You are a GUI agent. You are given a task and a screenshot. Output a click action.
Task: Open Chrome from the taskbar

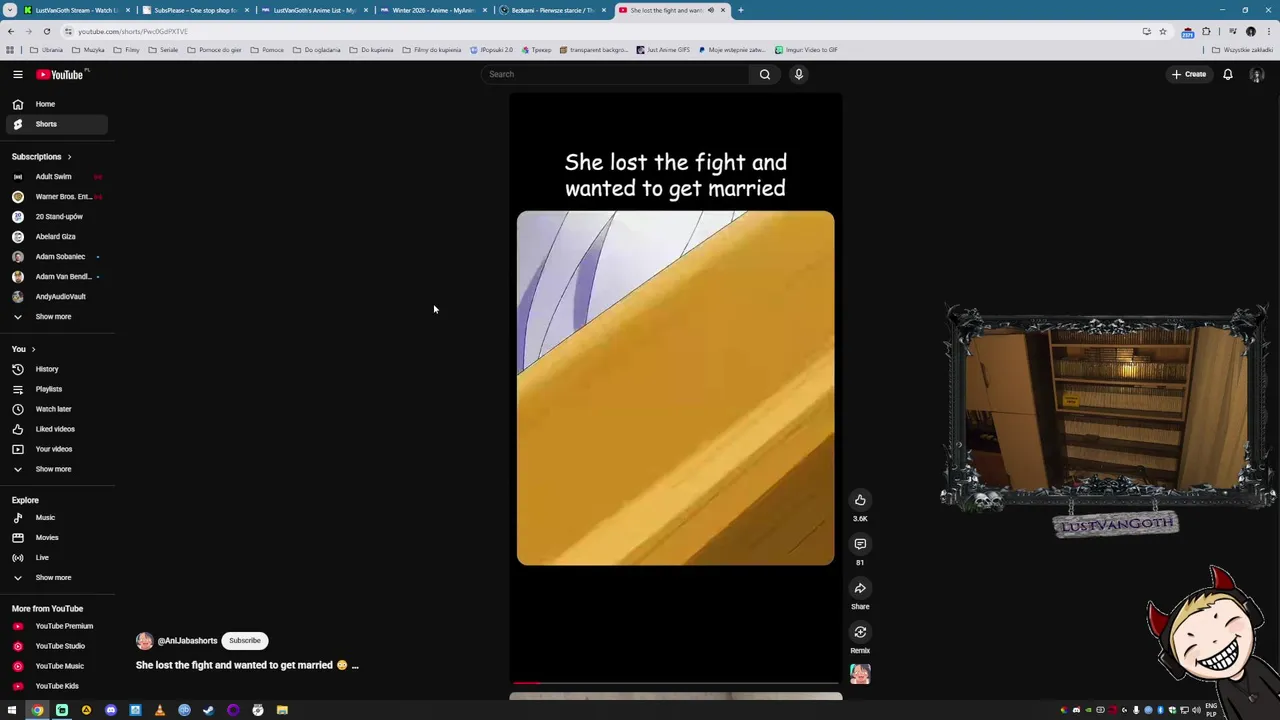[37, 710]
